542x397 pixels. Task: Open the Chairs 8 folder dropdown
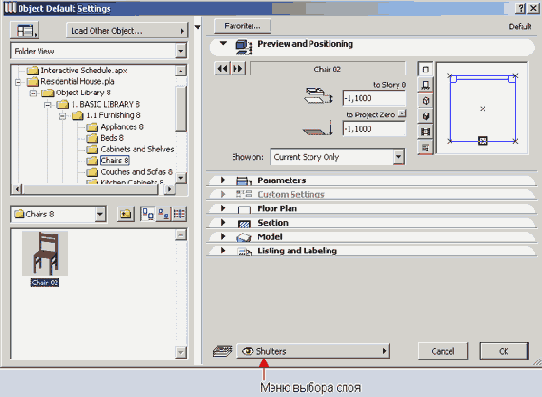100,214
